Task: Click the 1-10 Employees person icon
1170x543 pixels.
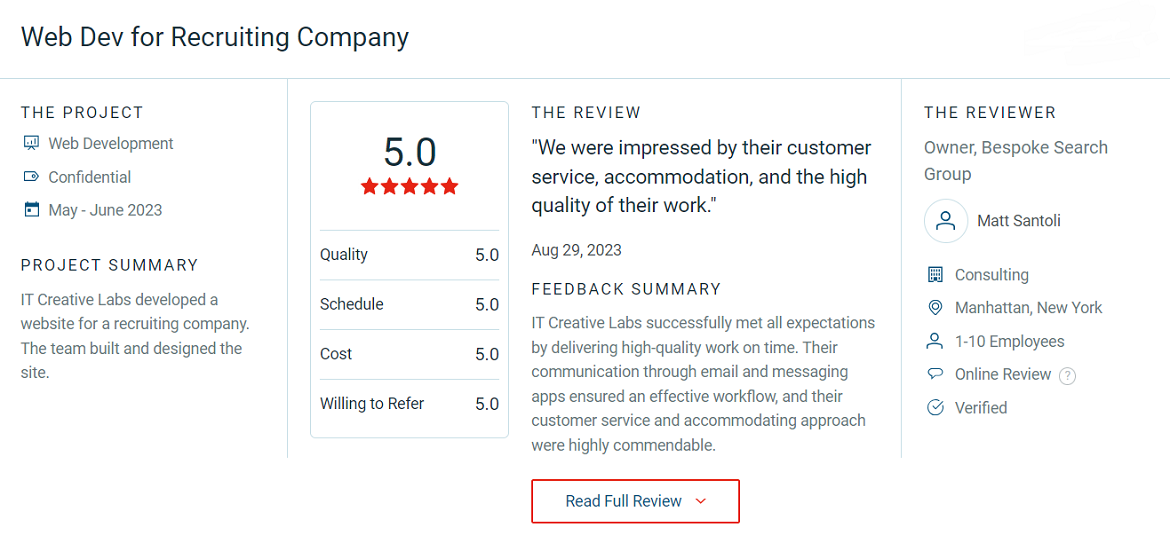Action: tap(935, 341)
